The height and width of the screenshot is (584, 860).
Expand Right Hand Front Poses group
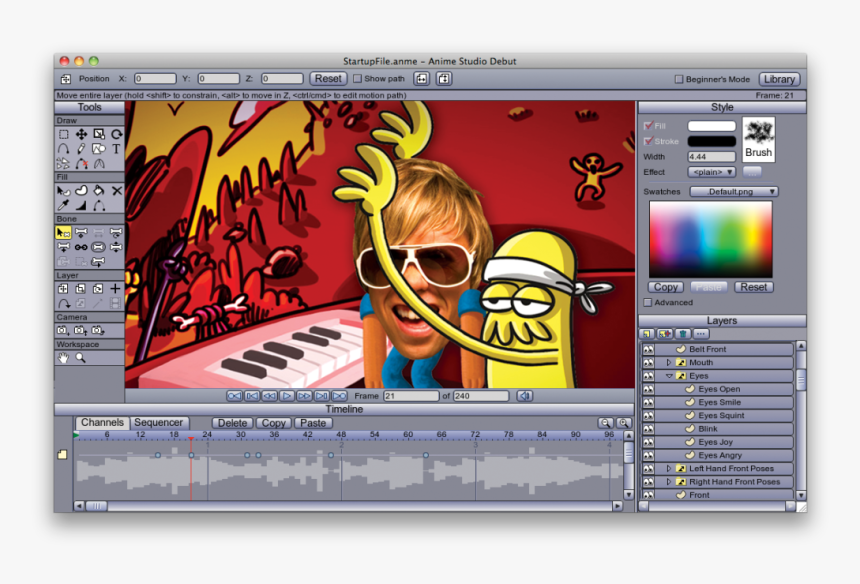click(x=669, y=482)
